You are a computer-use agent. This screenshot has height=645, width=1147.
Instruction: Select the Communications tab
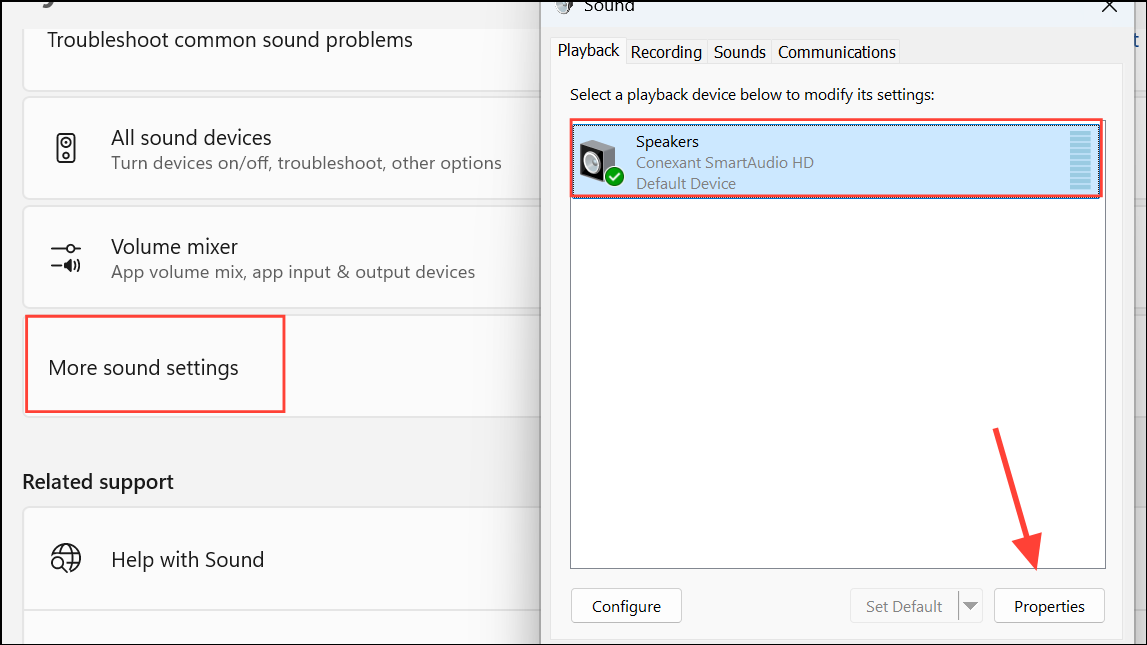pyautogui.click(x=836, y=52)
